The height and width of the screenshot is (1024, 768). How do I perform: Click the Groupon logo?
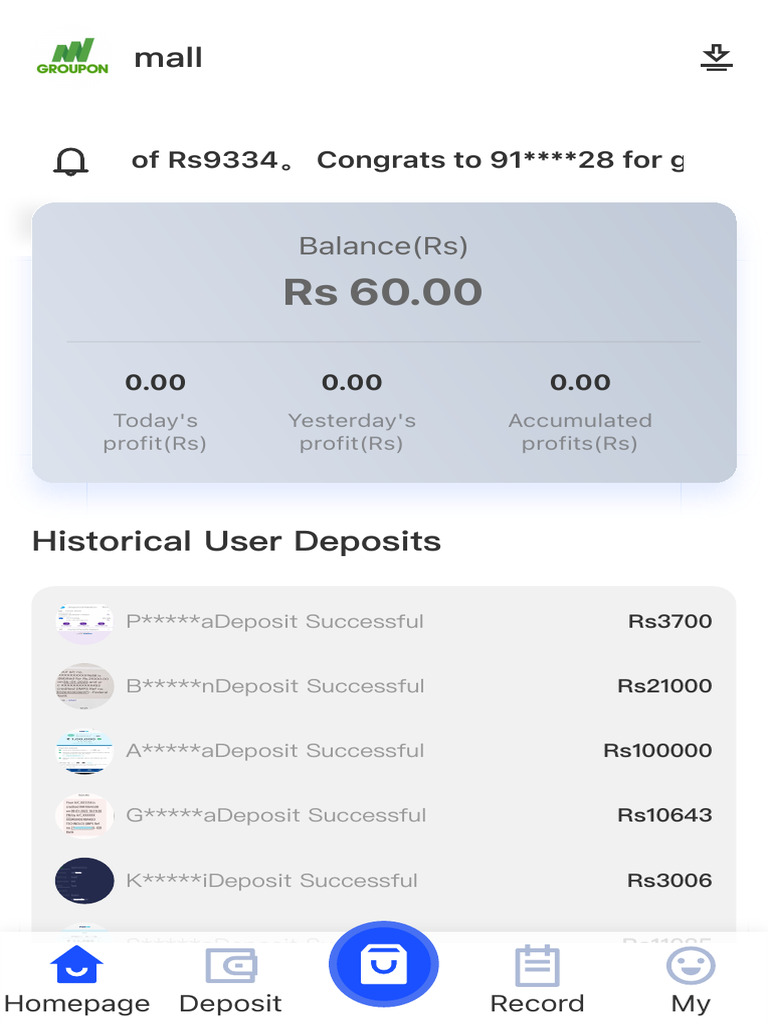[72, 57]
